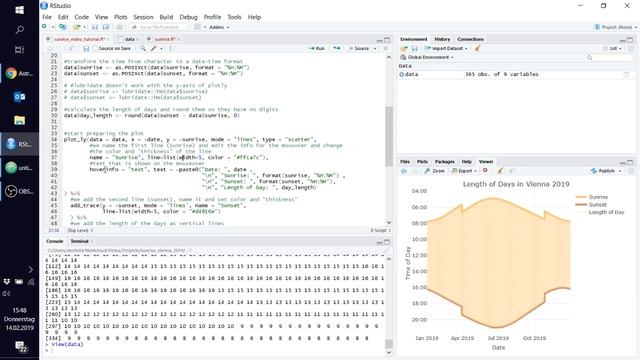Screen dimensions: 640x360
Task: Click the editor's save disk icon
Action: 86,49
